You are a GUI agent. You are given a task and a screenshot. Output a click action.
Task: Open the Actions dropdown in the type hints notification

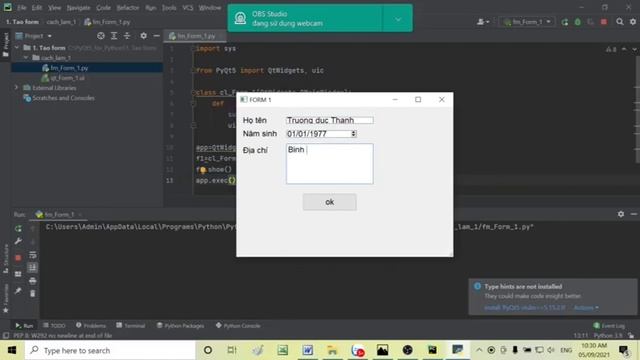pos(586,308)
